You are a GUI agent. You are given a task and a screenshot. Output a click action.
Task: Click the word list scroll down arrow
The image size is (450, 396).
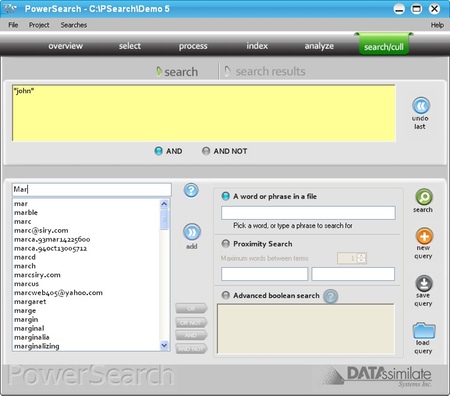(164, 345)
